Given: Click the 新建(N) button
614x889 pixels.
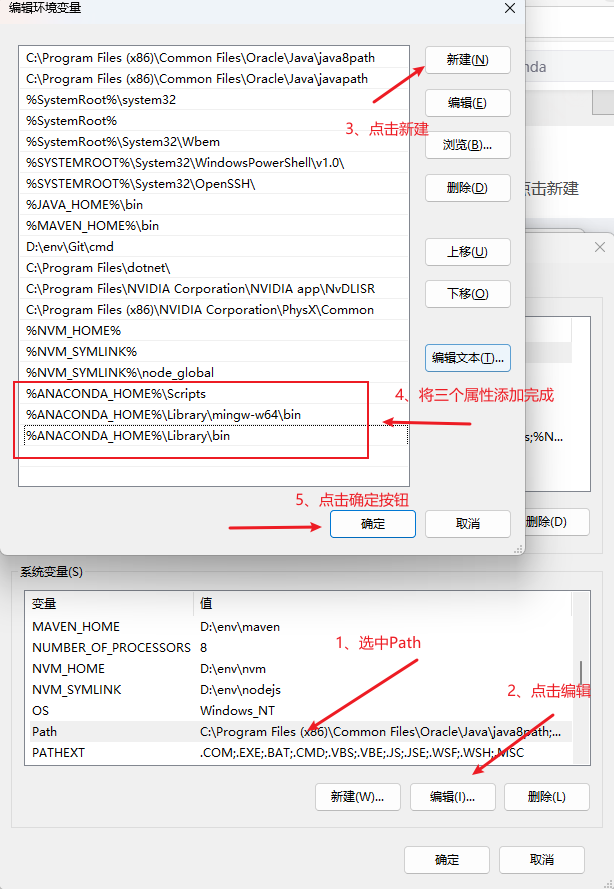Looking at the screenshot, I should point(468,60).
